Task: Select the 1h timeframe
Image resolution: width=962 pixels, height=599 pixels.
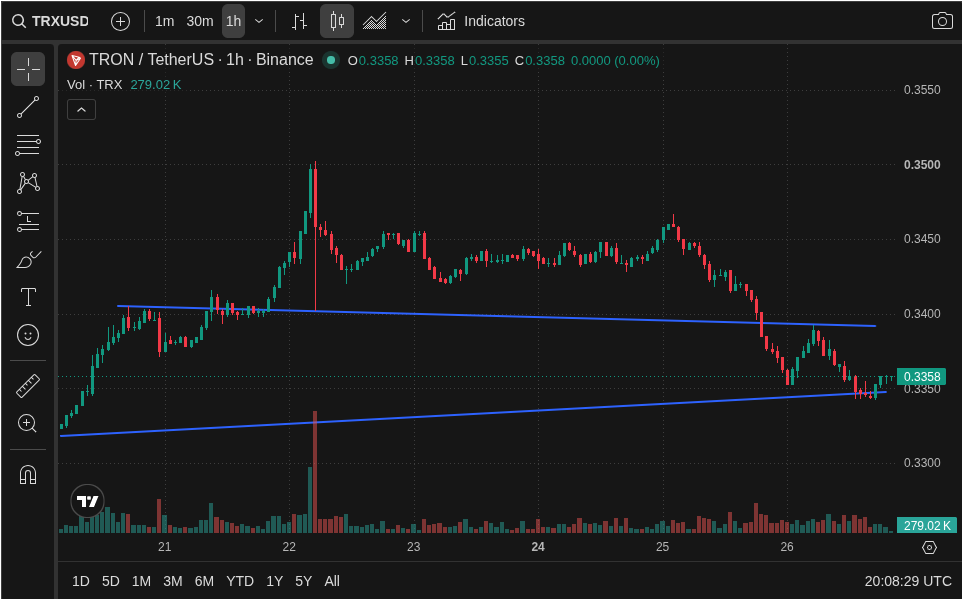Action: (234, 21)
